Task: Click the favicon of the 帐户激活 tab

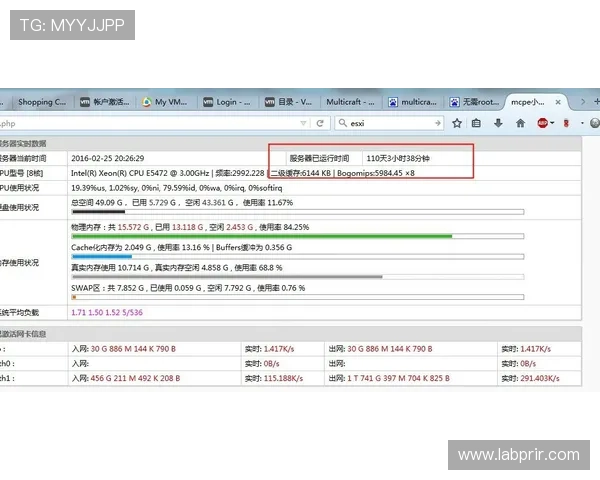Action: coord(85,102)
